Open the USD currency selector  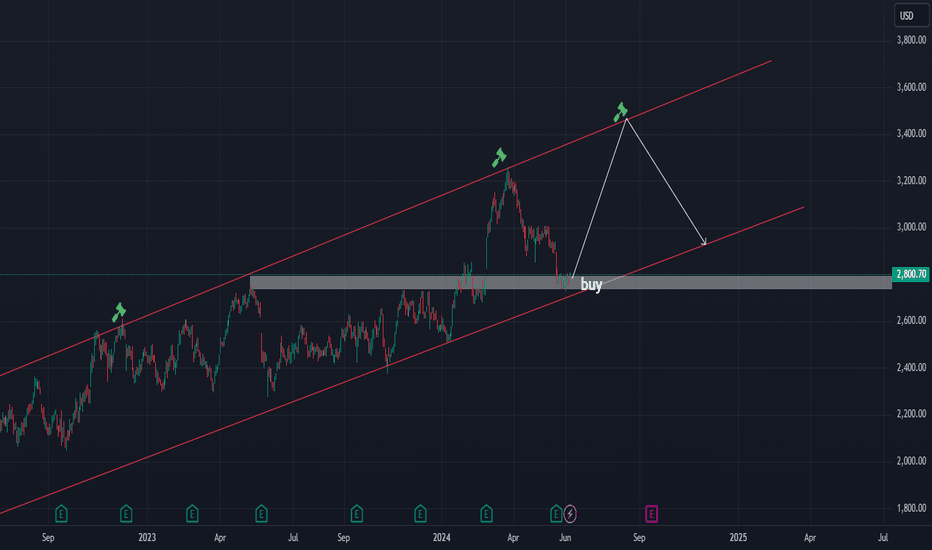click(x=911, y=15)
